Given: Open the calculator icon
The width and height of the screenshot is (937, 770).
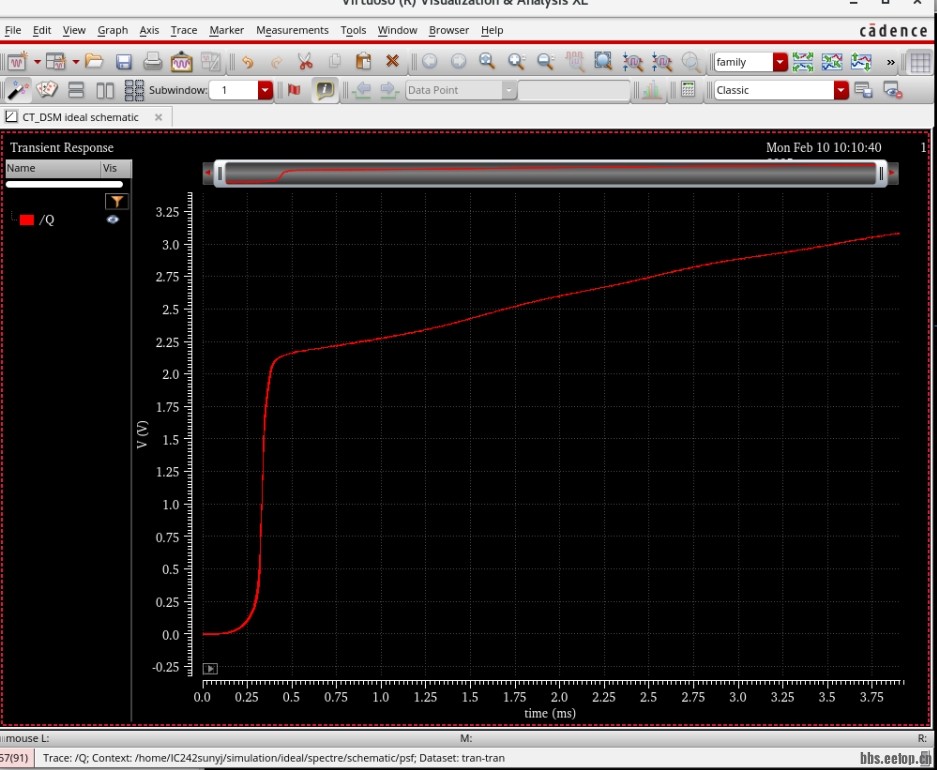Looking at the screenshot, I should (688, 90).
